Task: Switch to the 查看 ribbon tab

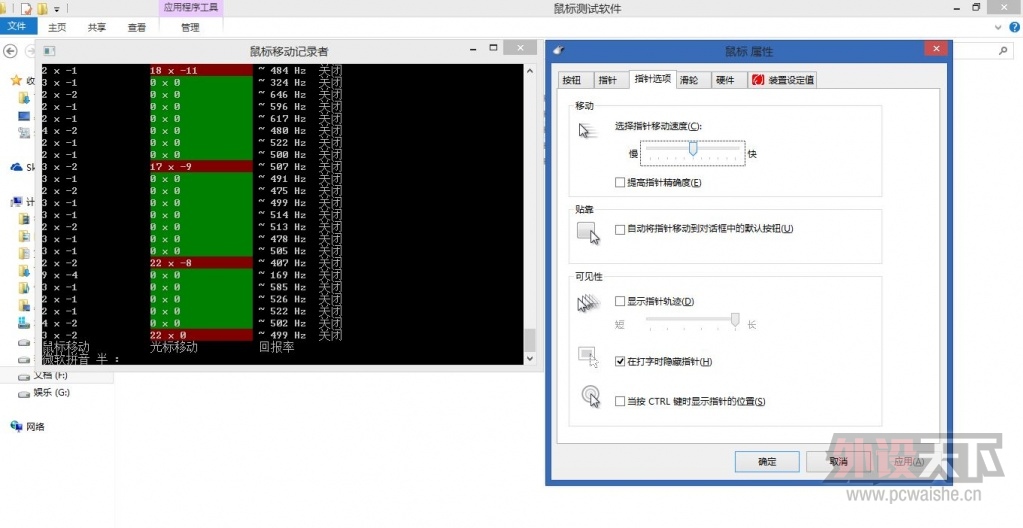Action: pos(136,27)
